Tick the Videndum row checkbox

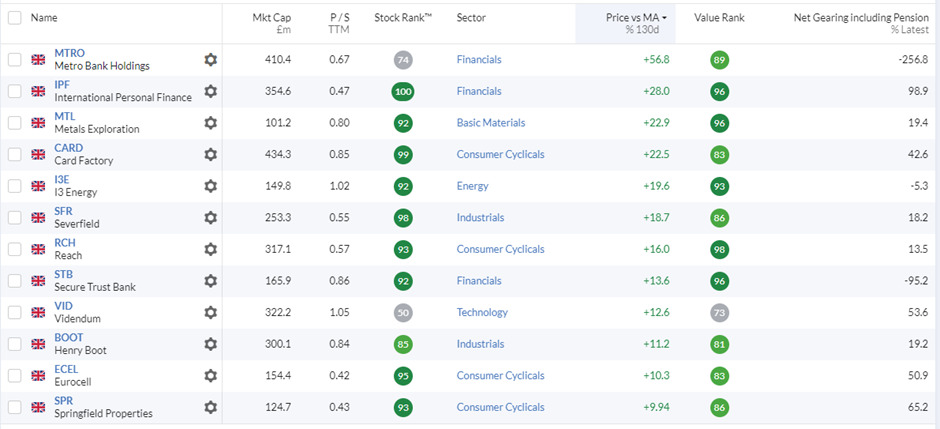14,312
